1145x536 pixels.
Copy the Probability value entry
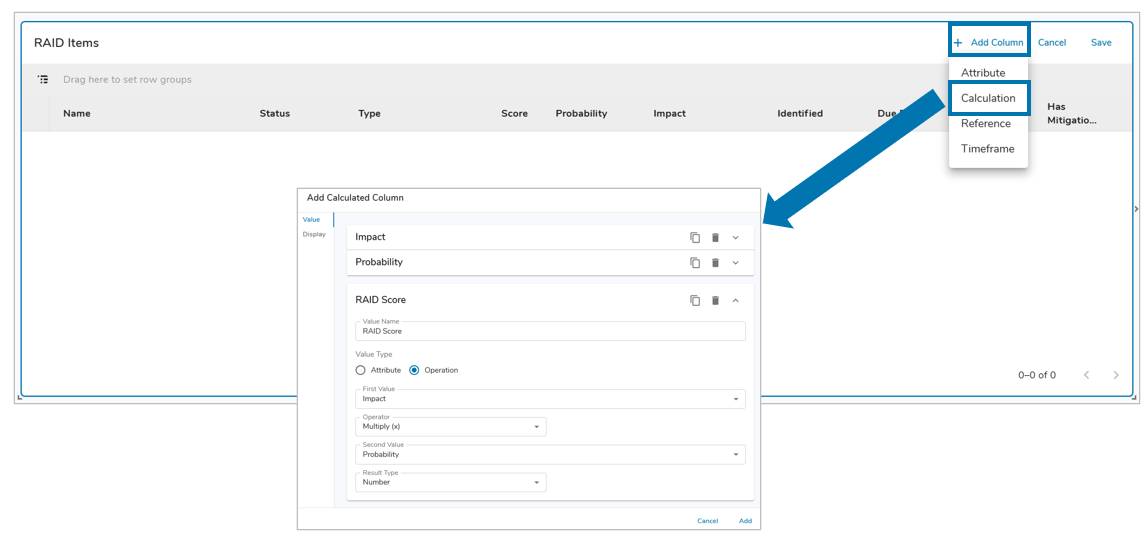(695, 262)
